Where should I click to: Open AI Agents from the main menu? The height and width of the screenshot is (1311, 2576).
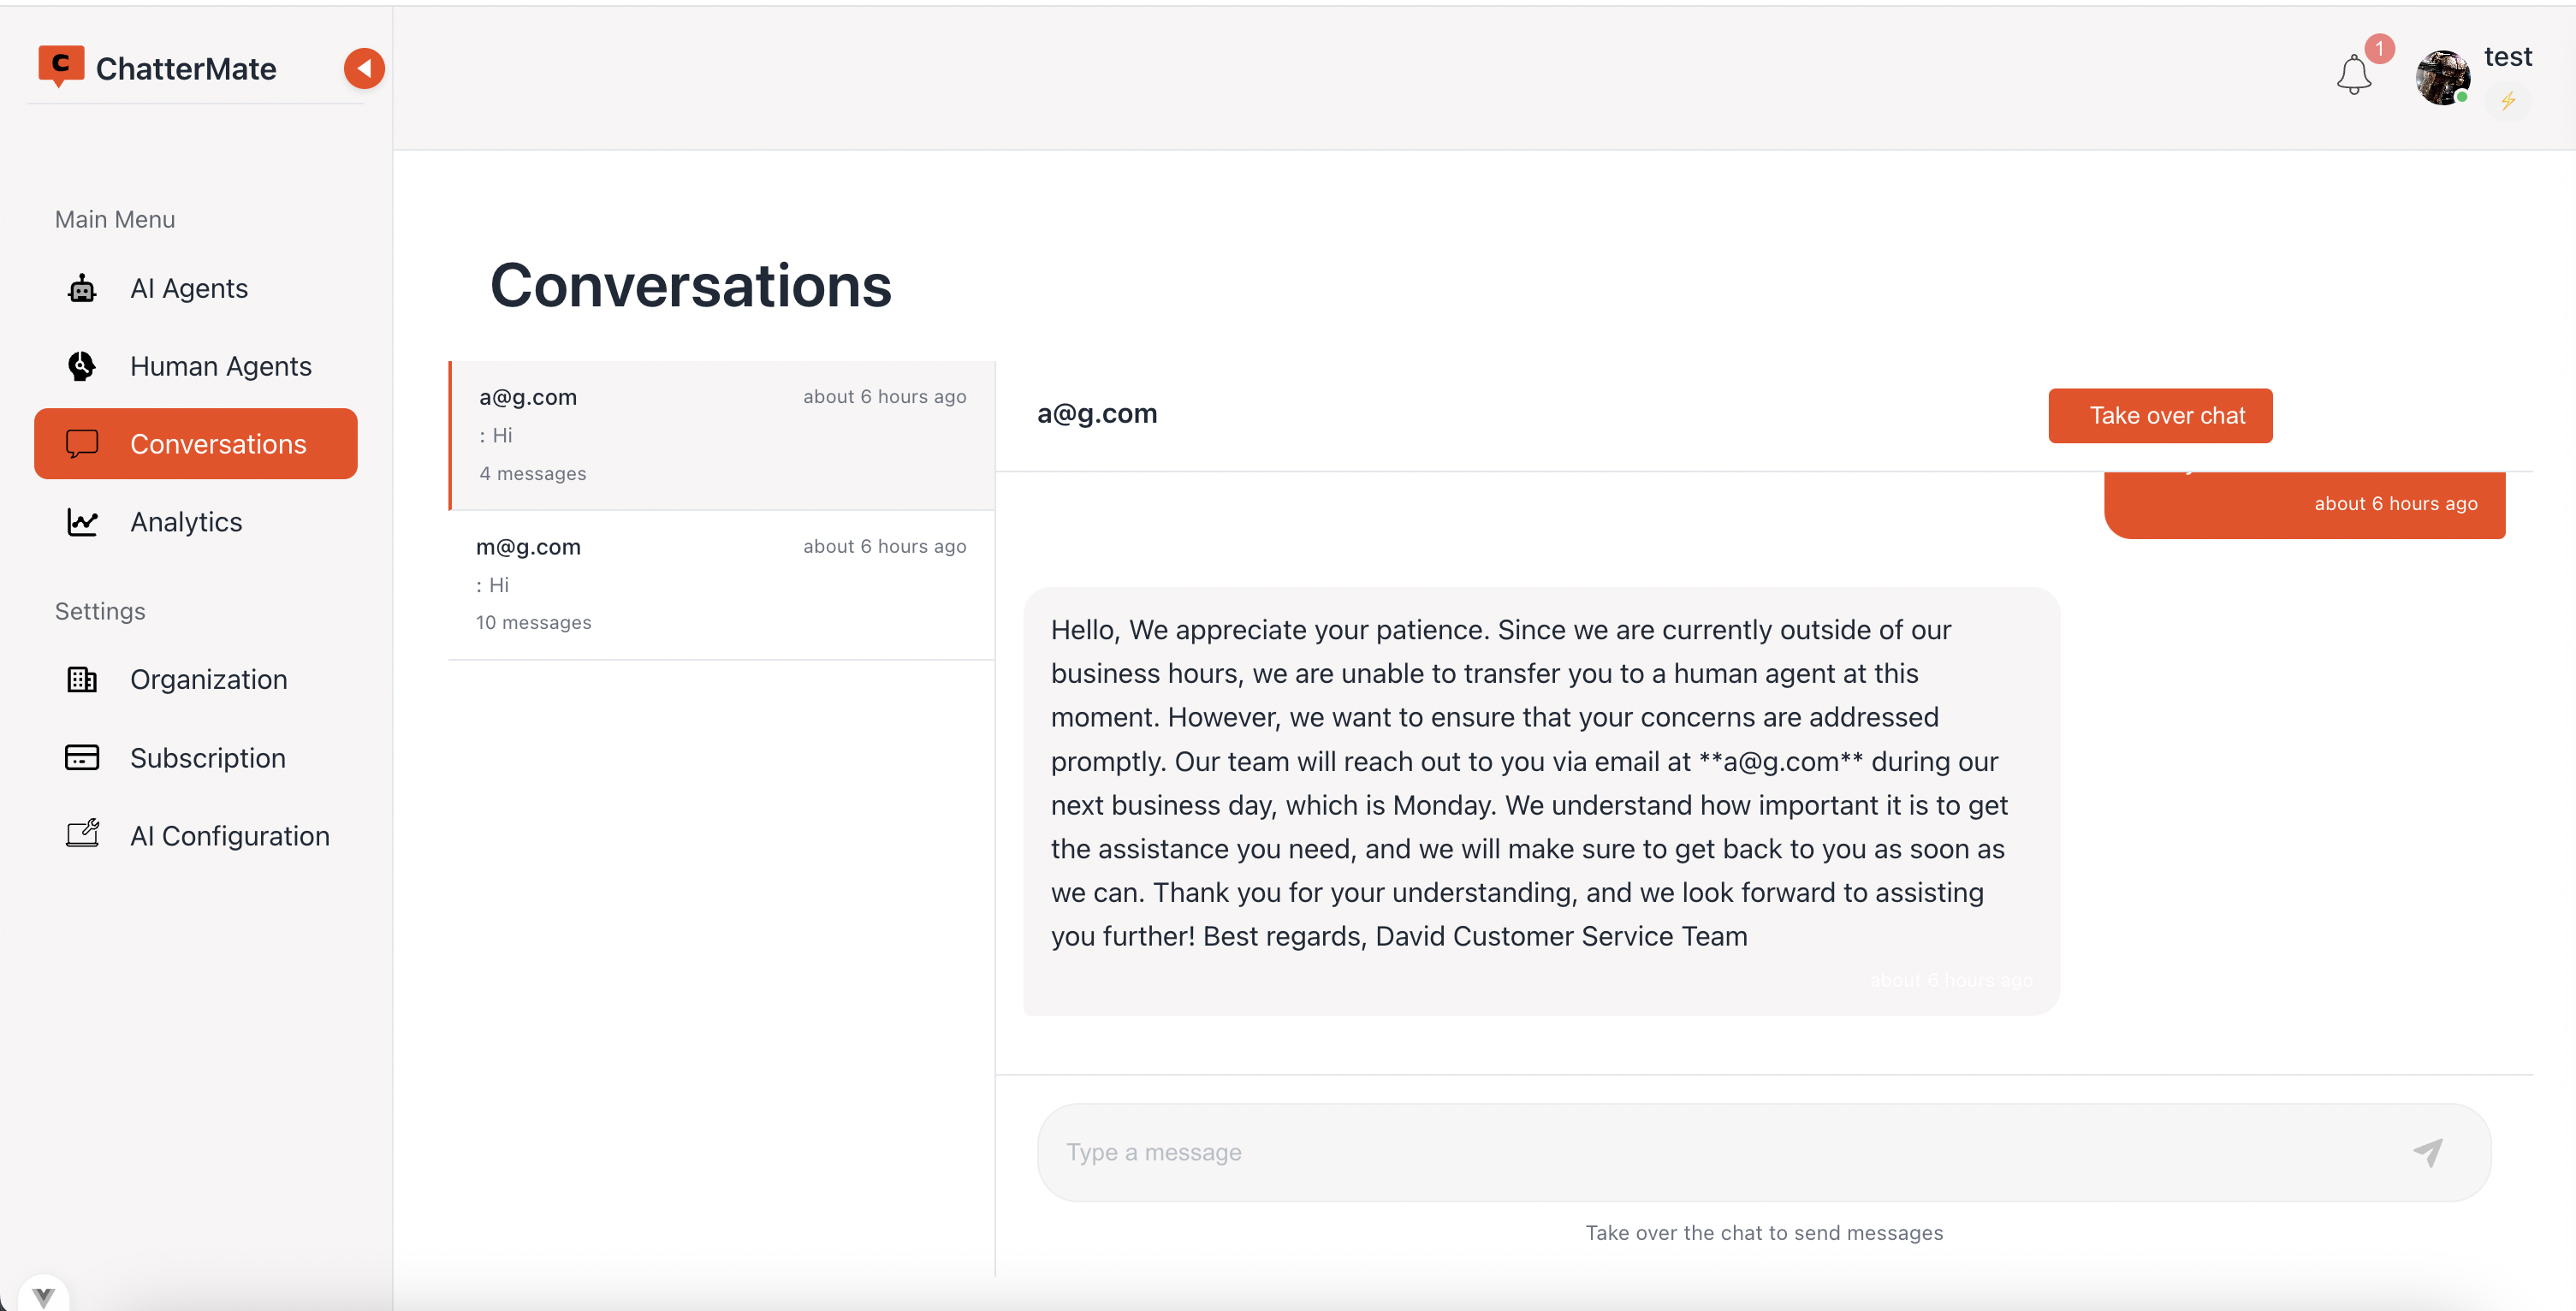pyautogui.click(x=189, y=288)
